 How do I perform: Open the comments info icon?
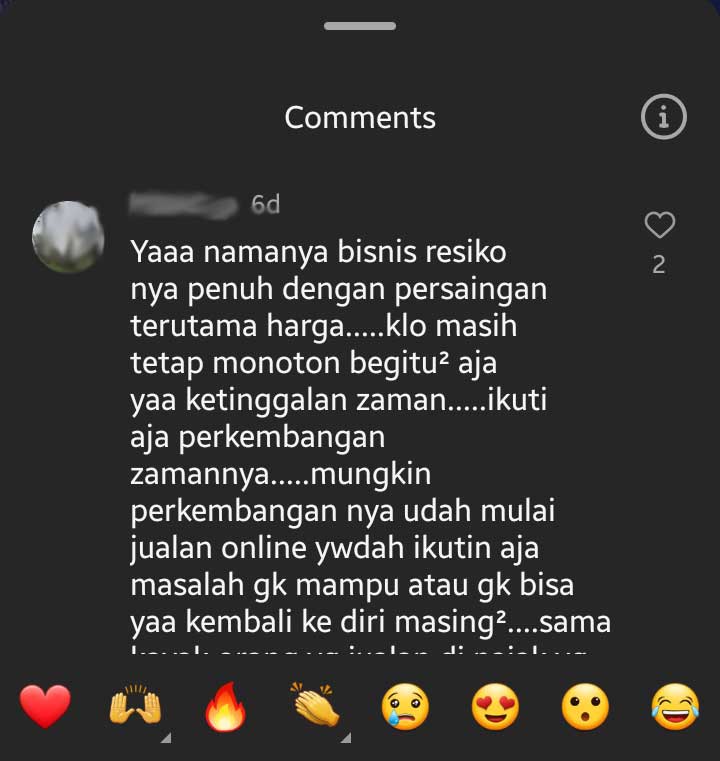663,117
